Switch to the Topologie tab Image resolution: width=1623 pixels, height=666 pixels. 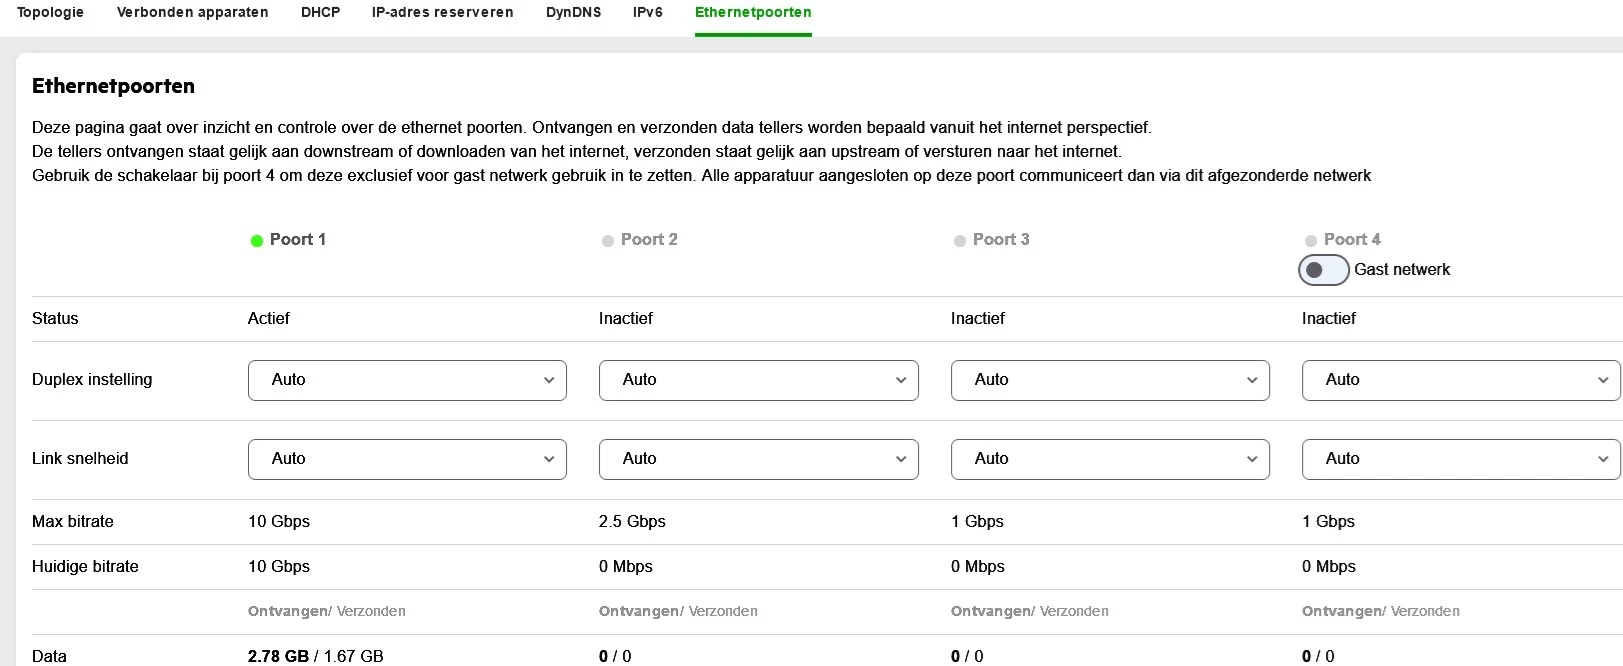(50, 13)
